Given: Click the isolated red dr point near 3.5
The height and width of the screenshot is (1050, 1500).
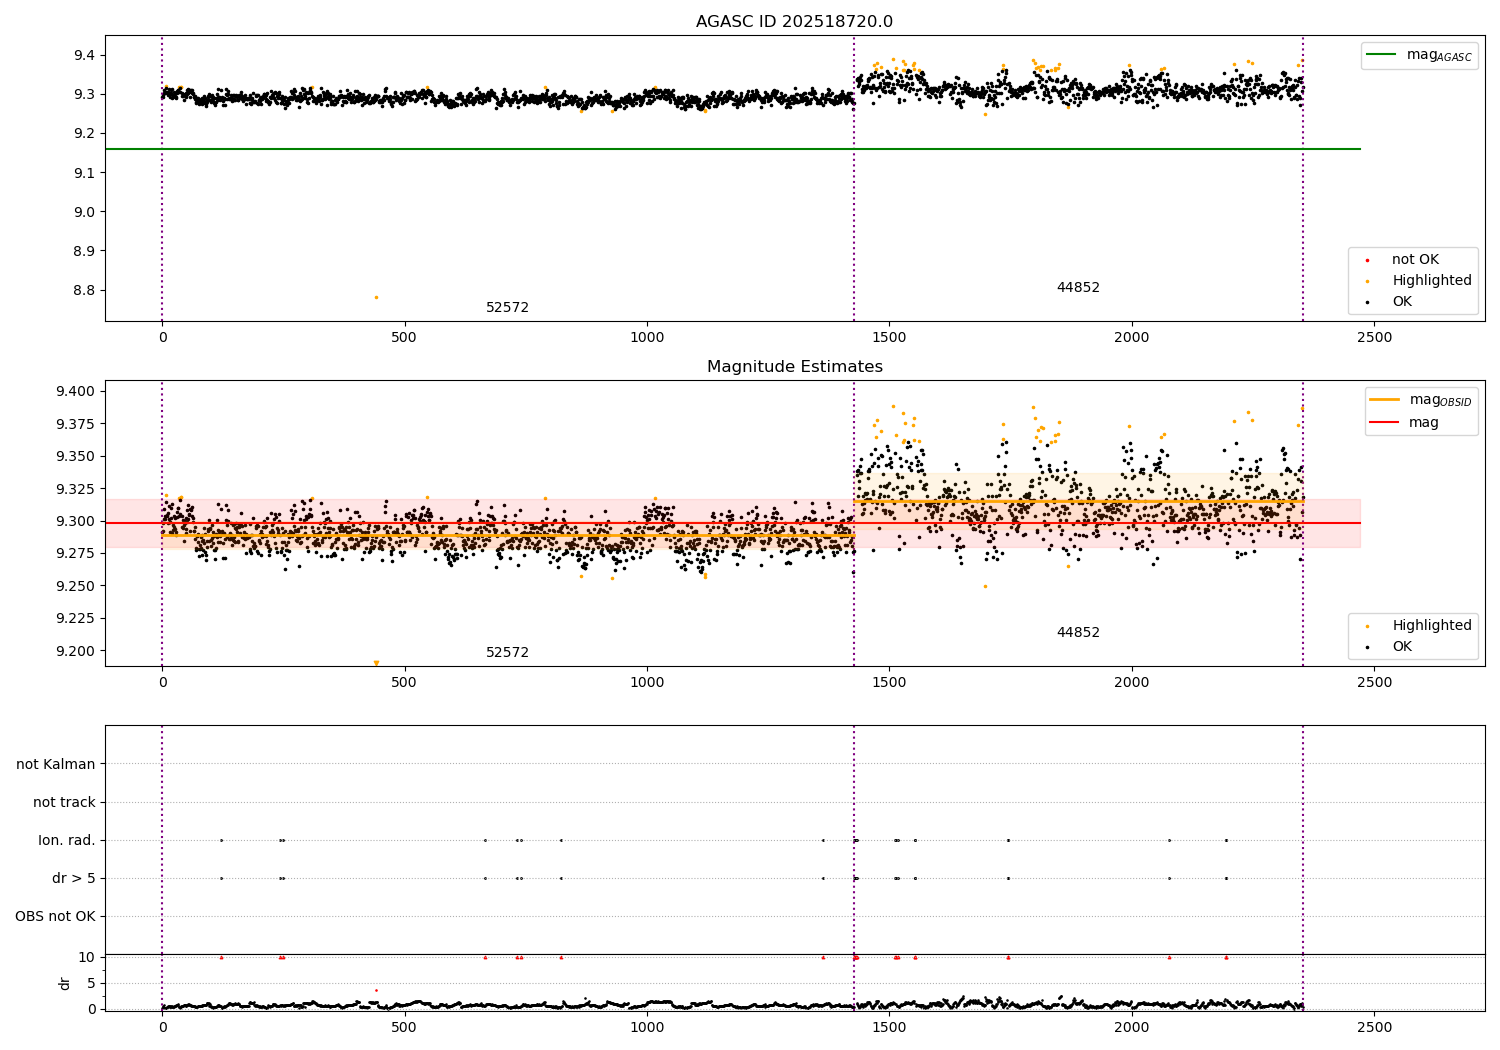Looking at the screenshot, I should [x=376, y=990].
